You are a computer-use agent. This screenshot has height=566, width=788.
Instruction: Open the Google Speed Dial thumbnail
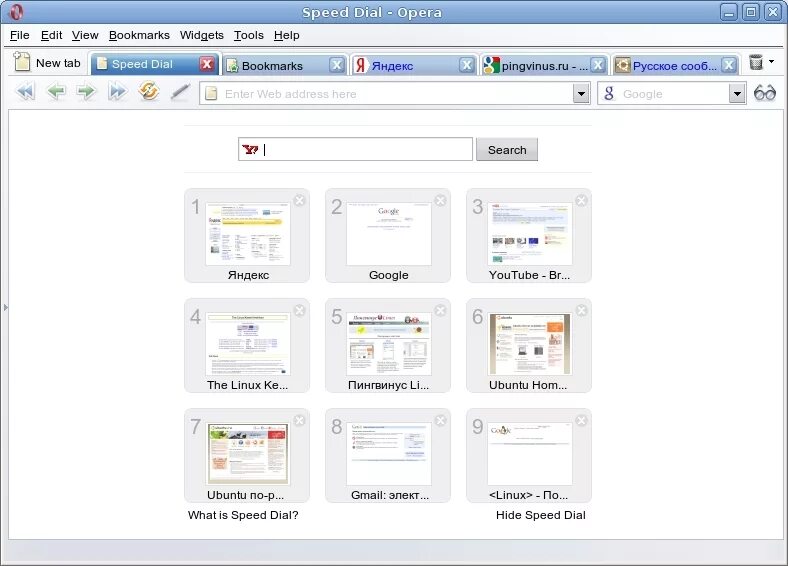388,234
